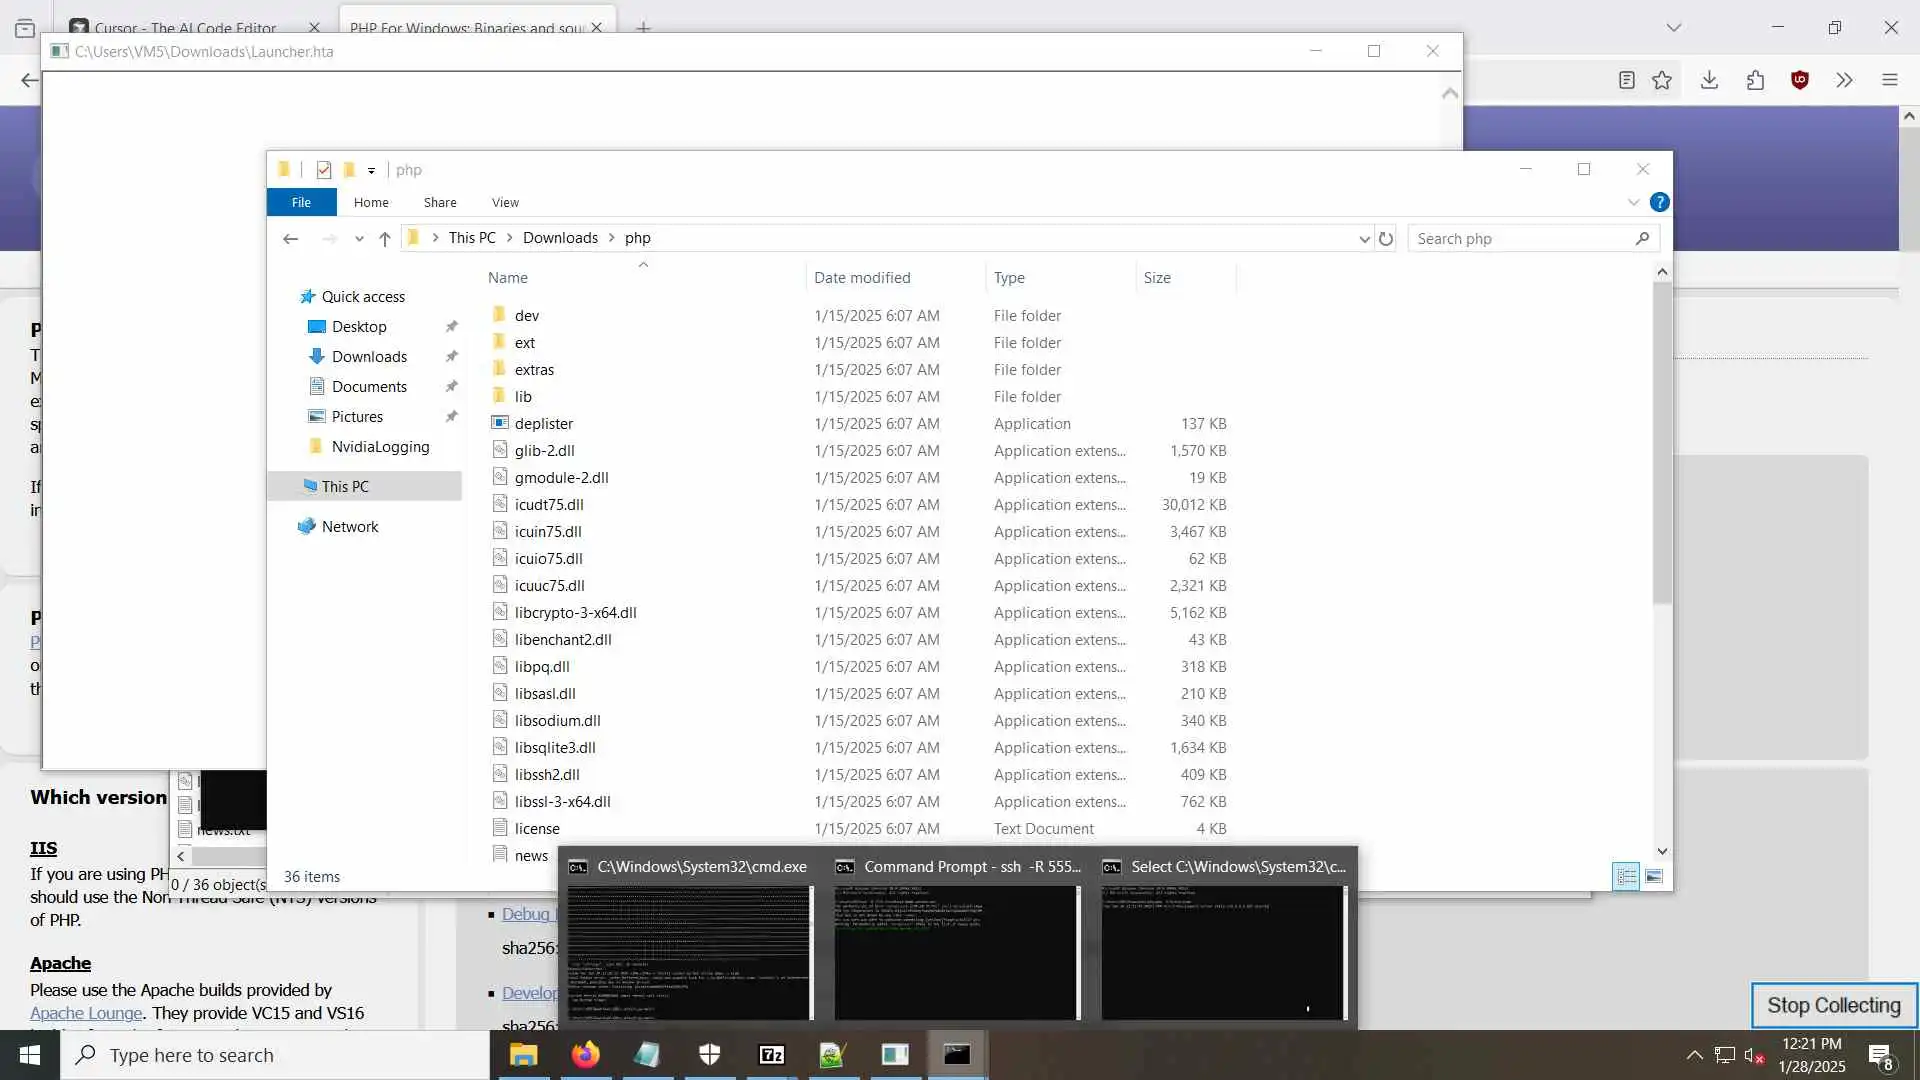Click the Stop Collecting button
The image size is (1920, 1080).
point(1833,1005)
